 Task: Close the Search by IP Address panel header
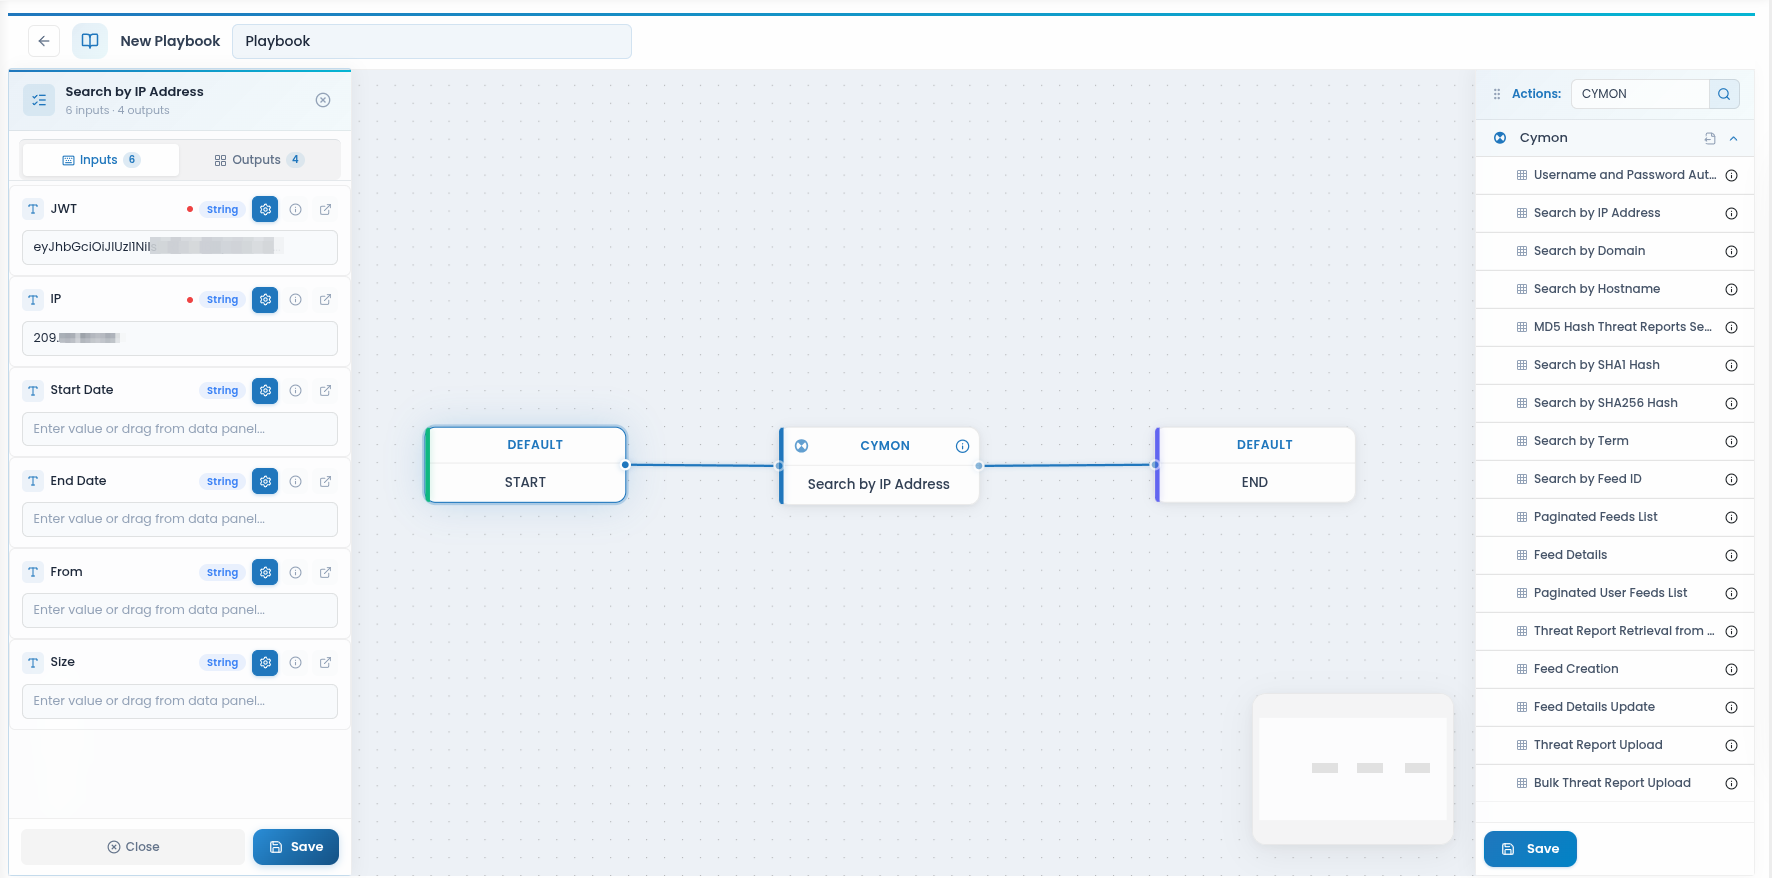click(x=323, y=100)
